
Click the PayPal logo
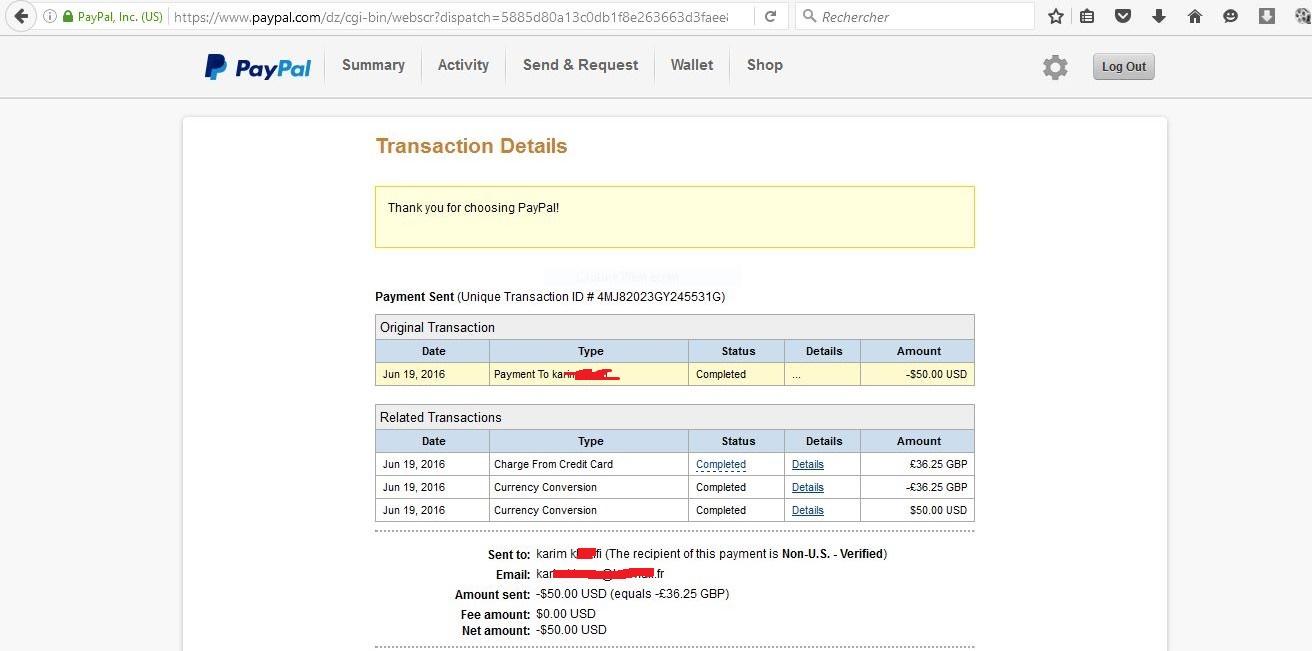point(258,67)
